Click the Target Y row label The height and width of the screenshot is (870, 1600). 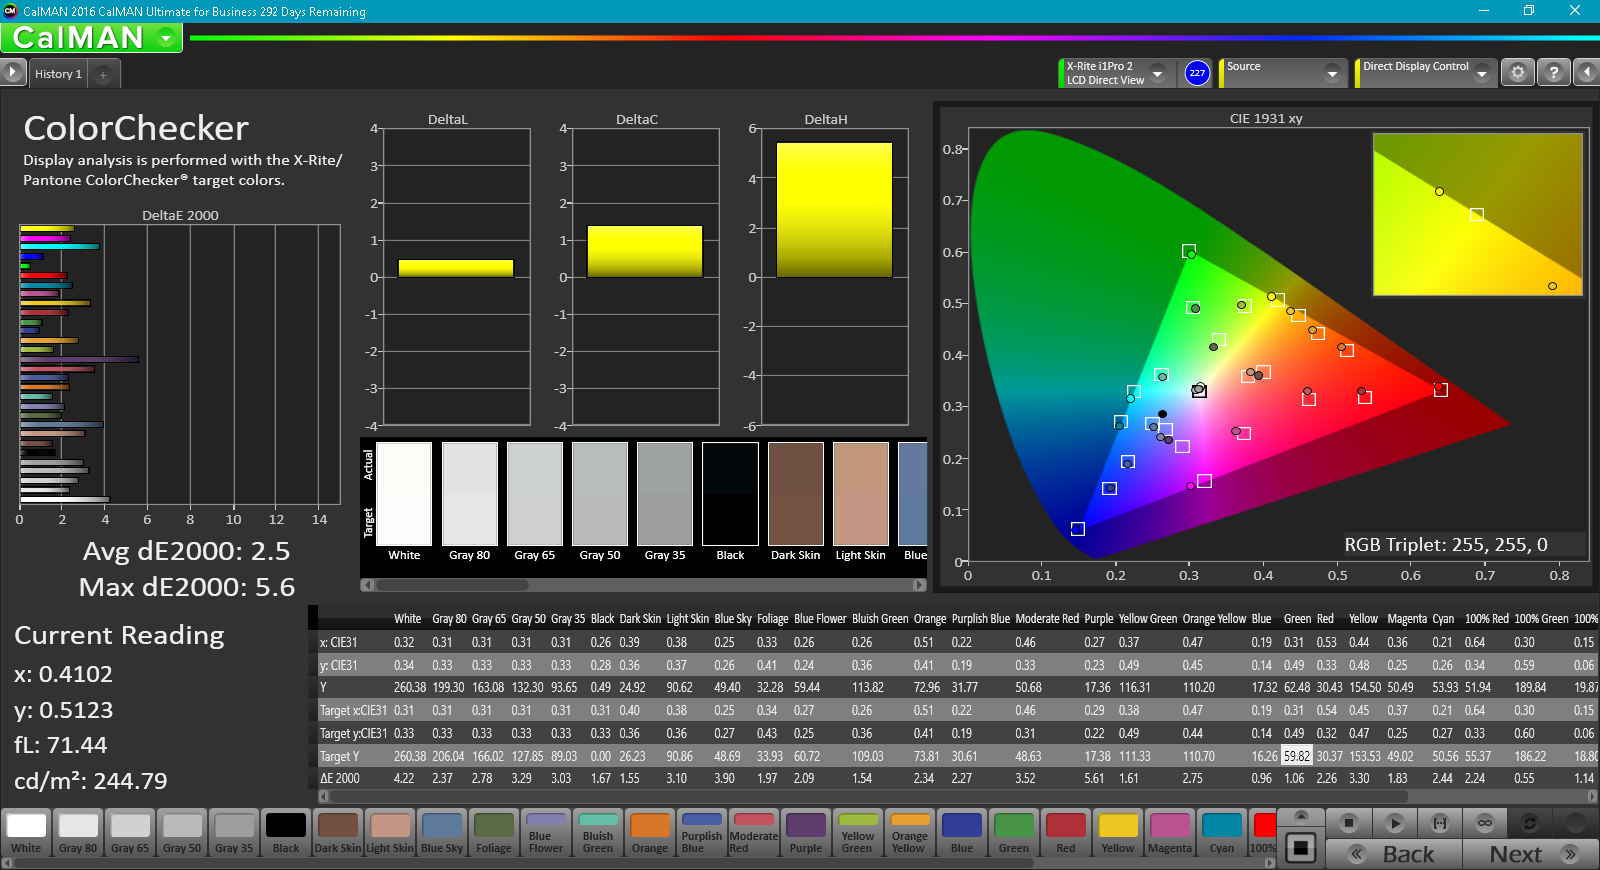pos(340,757)
